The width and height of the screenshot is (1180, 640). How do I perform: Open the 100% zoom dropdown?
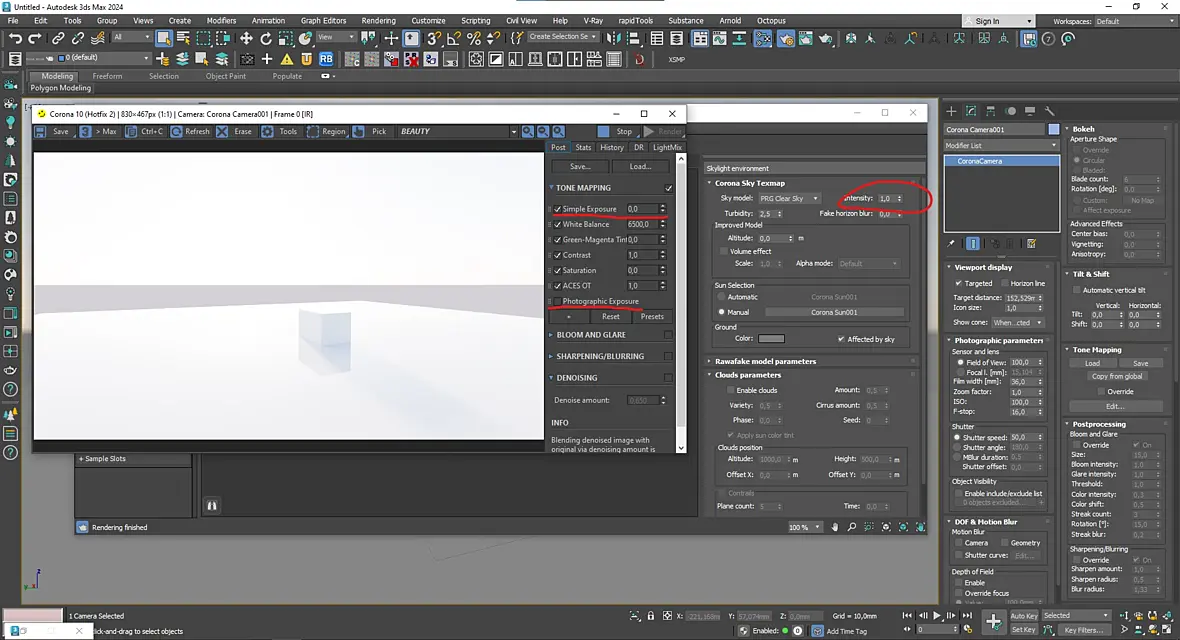click(804, 527)
